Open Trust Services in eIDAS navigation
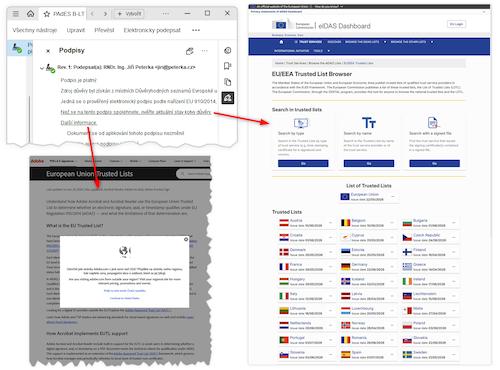 click(x=308, y=42)
